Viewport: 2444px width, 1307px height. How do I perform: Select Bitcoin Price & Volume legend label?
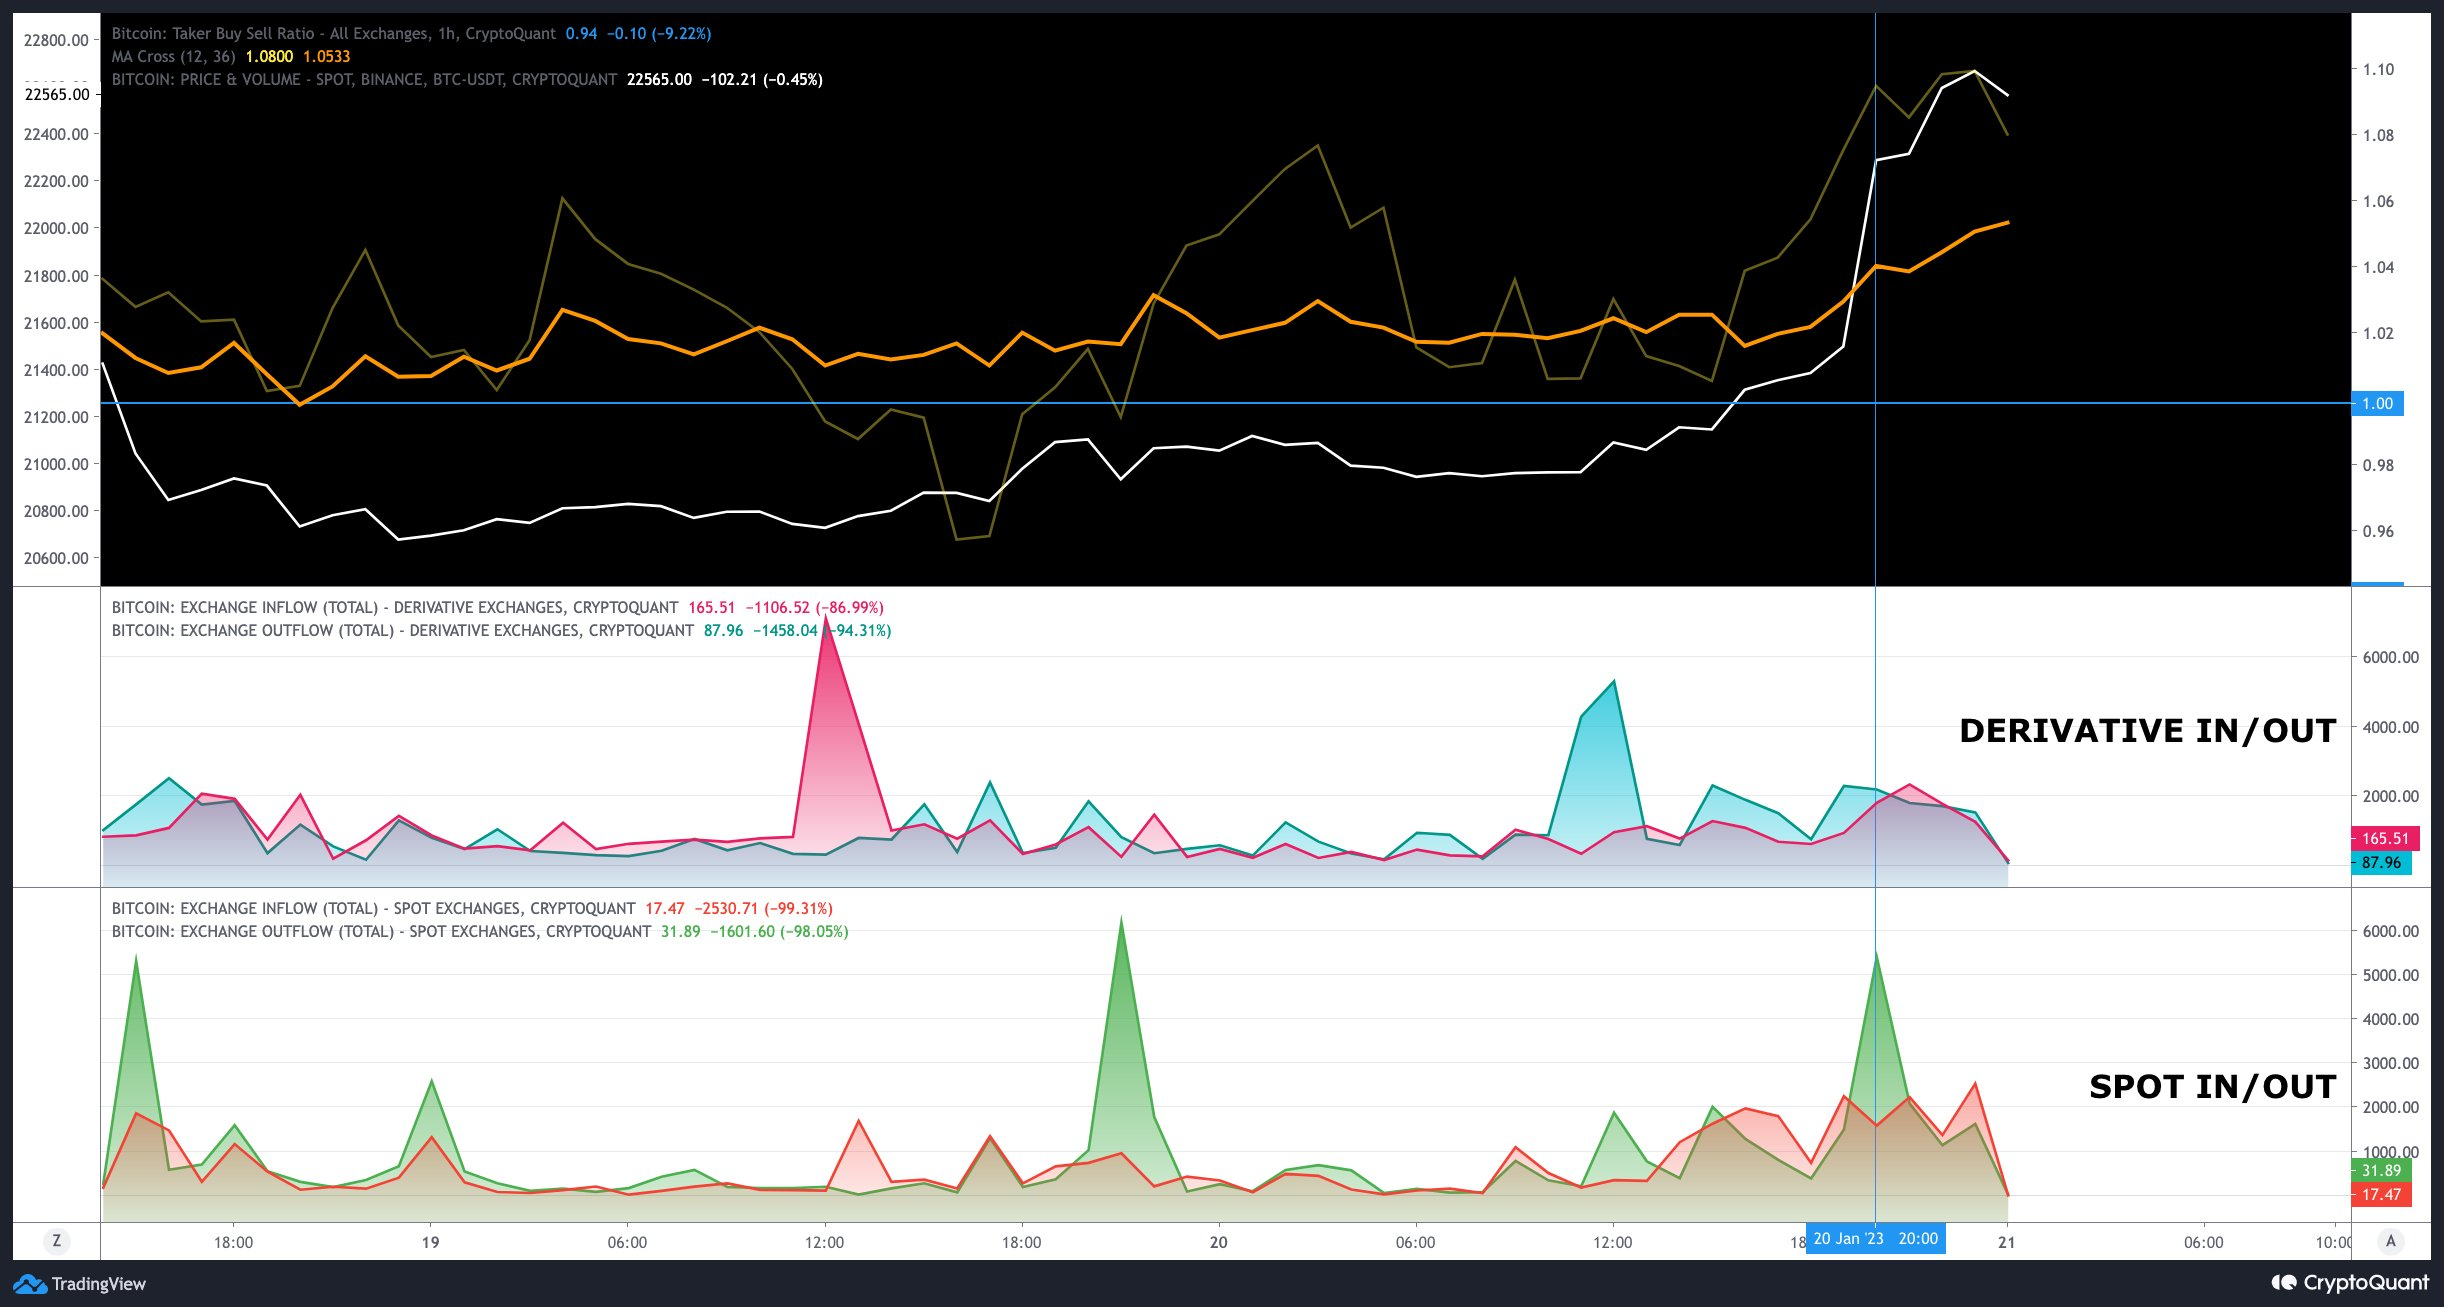click(364, 80)
